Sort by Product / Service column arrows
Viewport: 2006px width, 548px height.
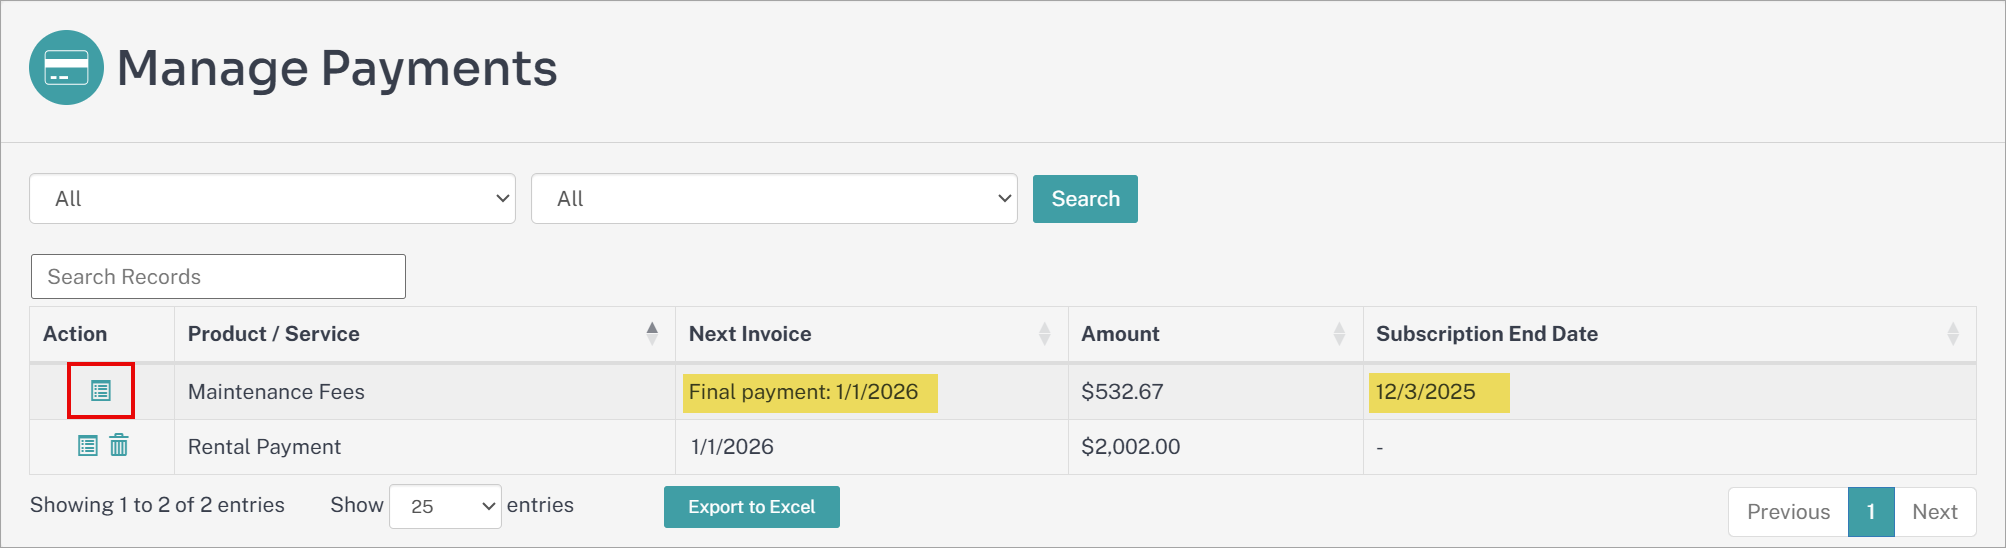pyautogui.click(x=652, y=334)
